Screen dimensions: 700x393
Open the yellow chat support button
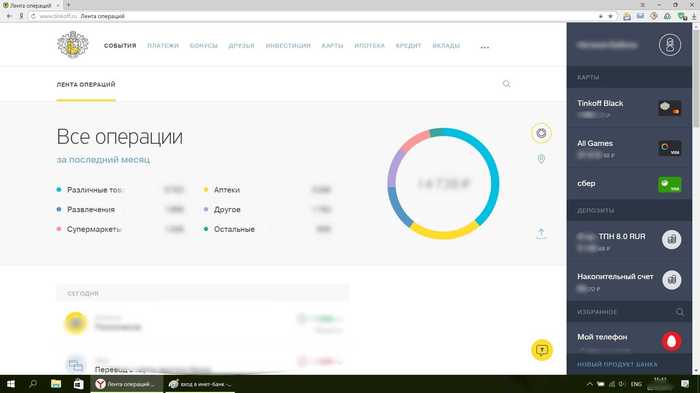pos(542,350)
